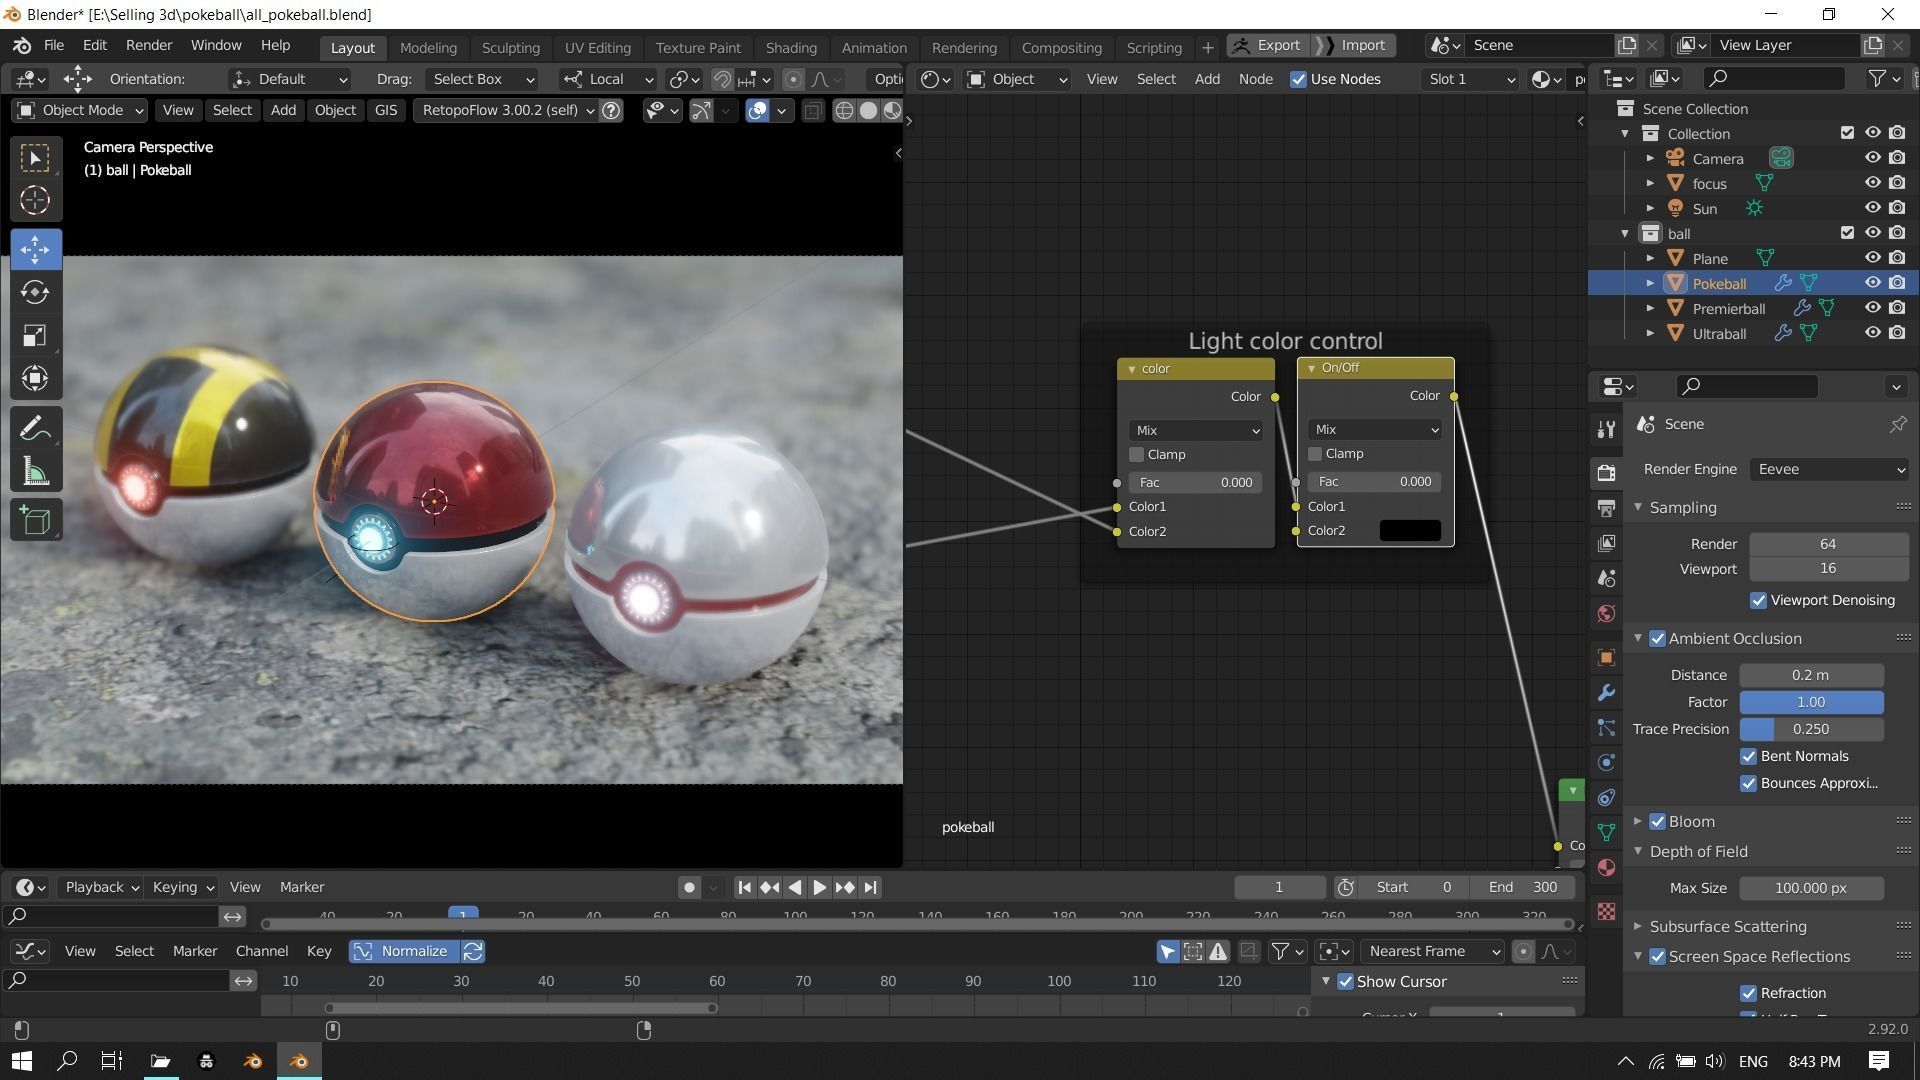This screenshot has height=1080, width=1920.
Task: Disable Bloom checkbox
Action: click(x=1657, y=821)
